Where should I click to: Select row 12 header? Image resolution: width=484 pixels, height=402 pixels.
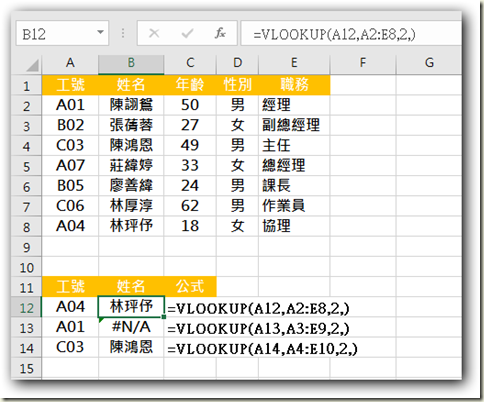pos(27,307)
